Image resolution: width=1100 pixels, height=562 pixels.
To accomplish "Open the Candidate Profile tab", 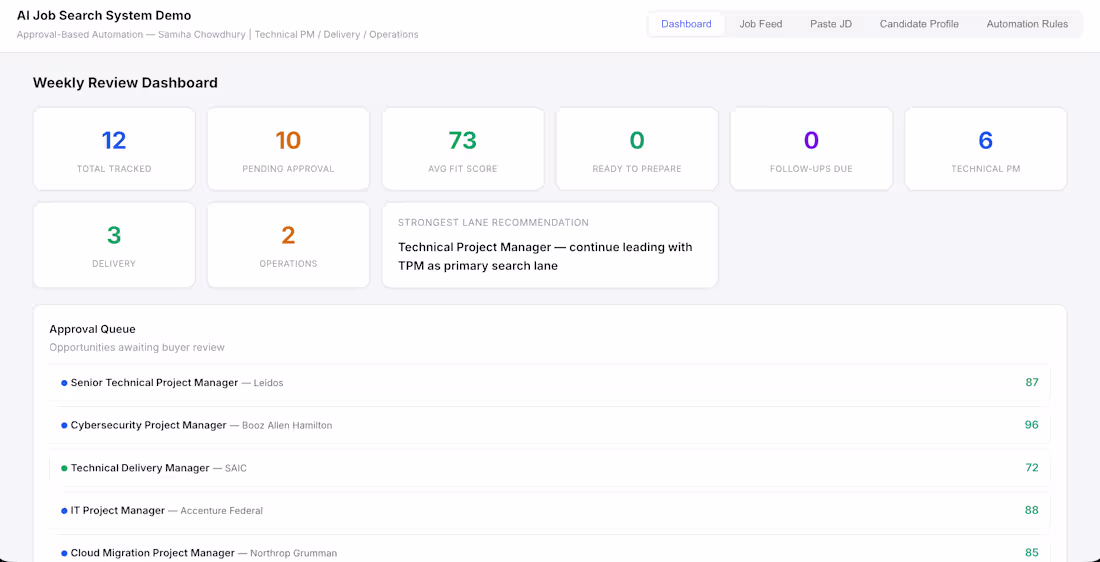I will click(919, 24).
